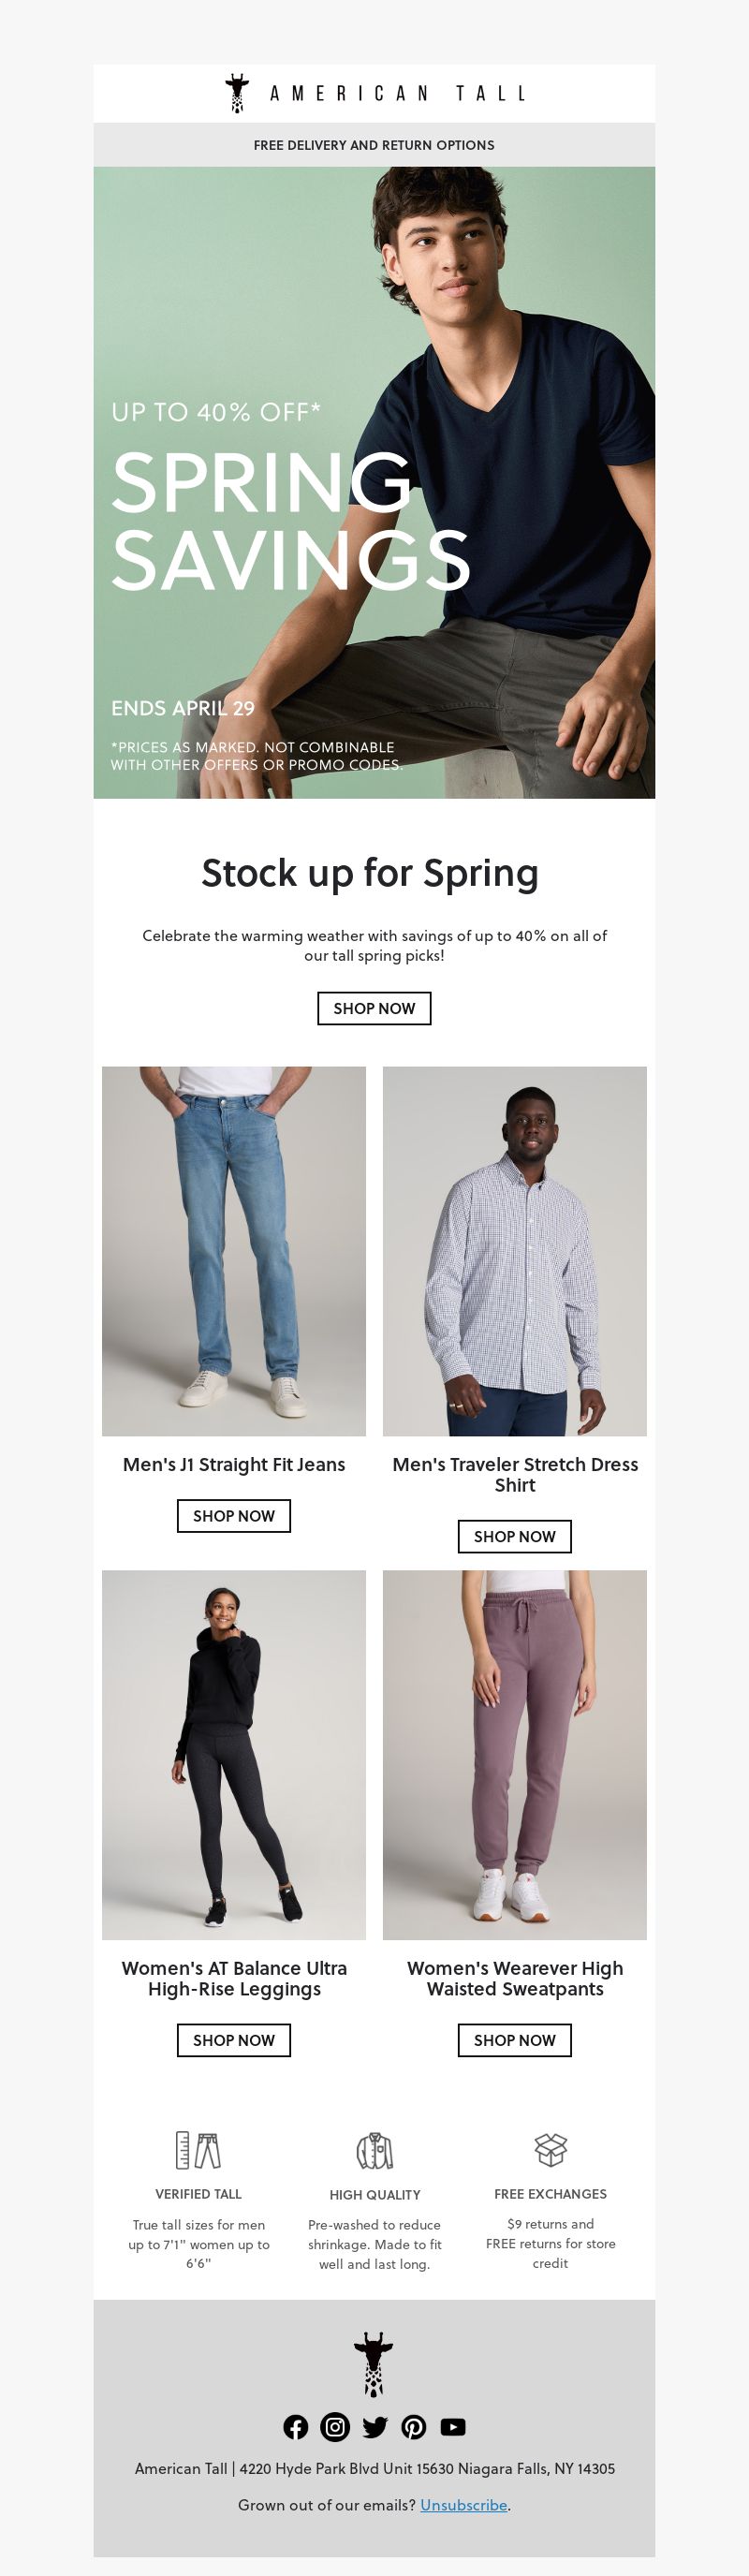
Task: Click the Free Exchanges box icon
Action: tap(551, 2149)
